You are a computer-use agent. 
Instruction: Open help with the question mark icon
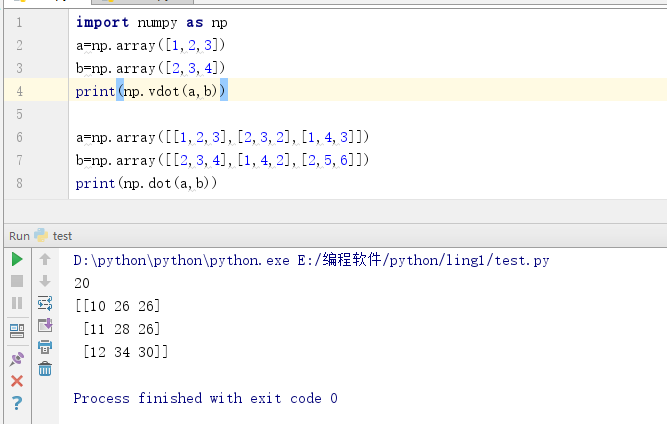tap(17, 402)
